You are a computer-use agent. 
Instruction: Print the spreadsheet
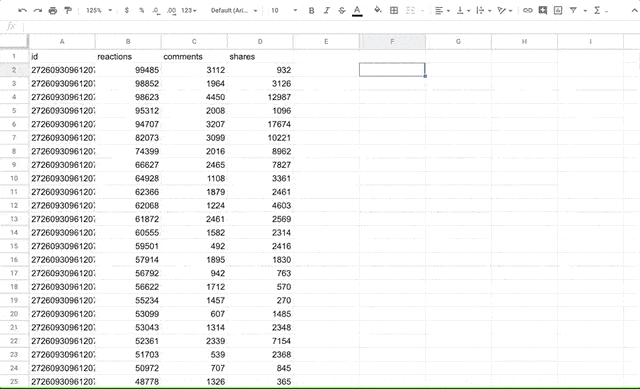(53, 11)
